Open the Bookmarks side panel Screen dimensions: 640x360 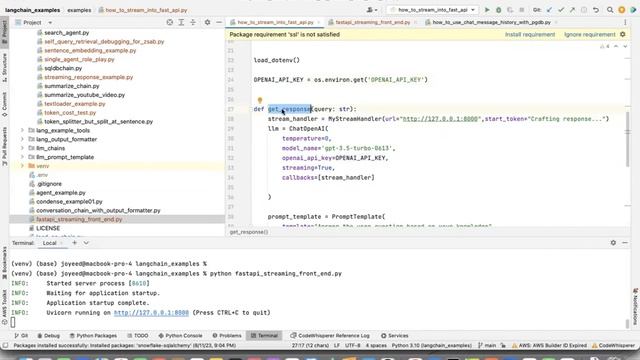pos(4,262)
